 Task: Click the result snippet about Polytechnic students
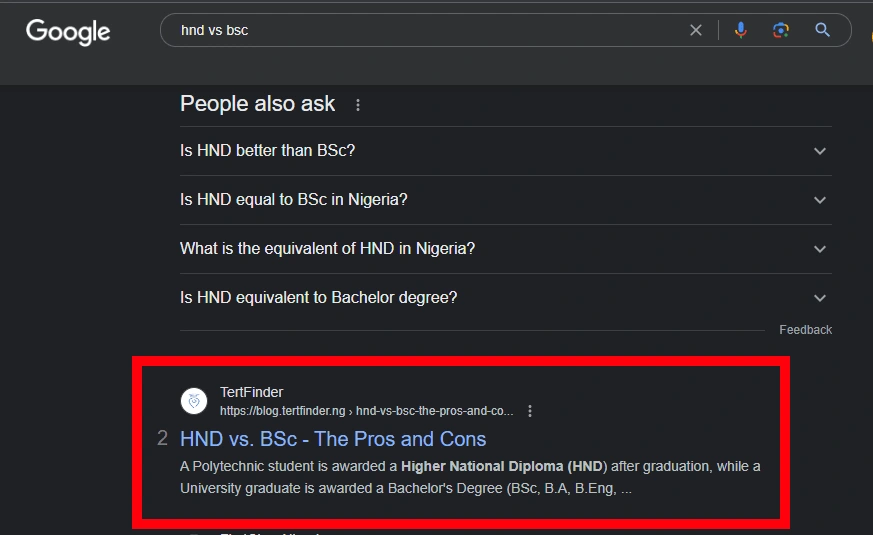click(x=470, y=477)
